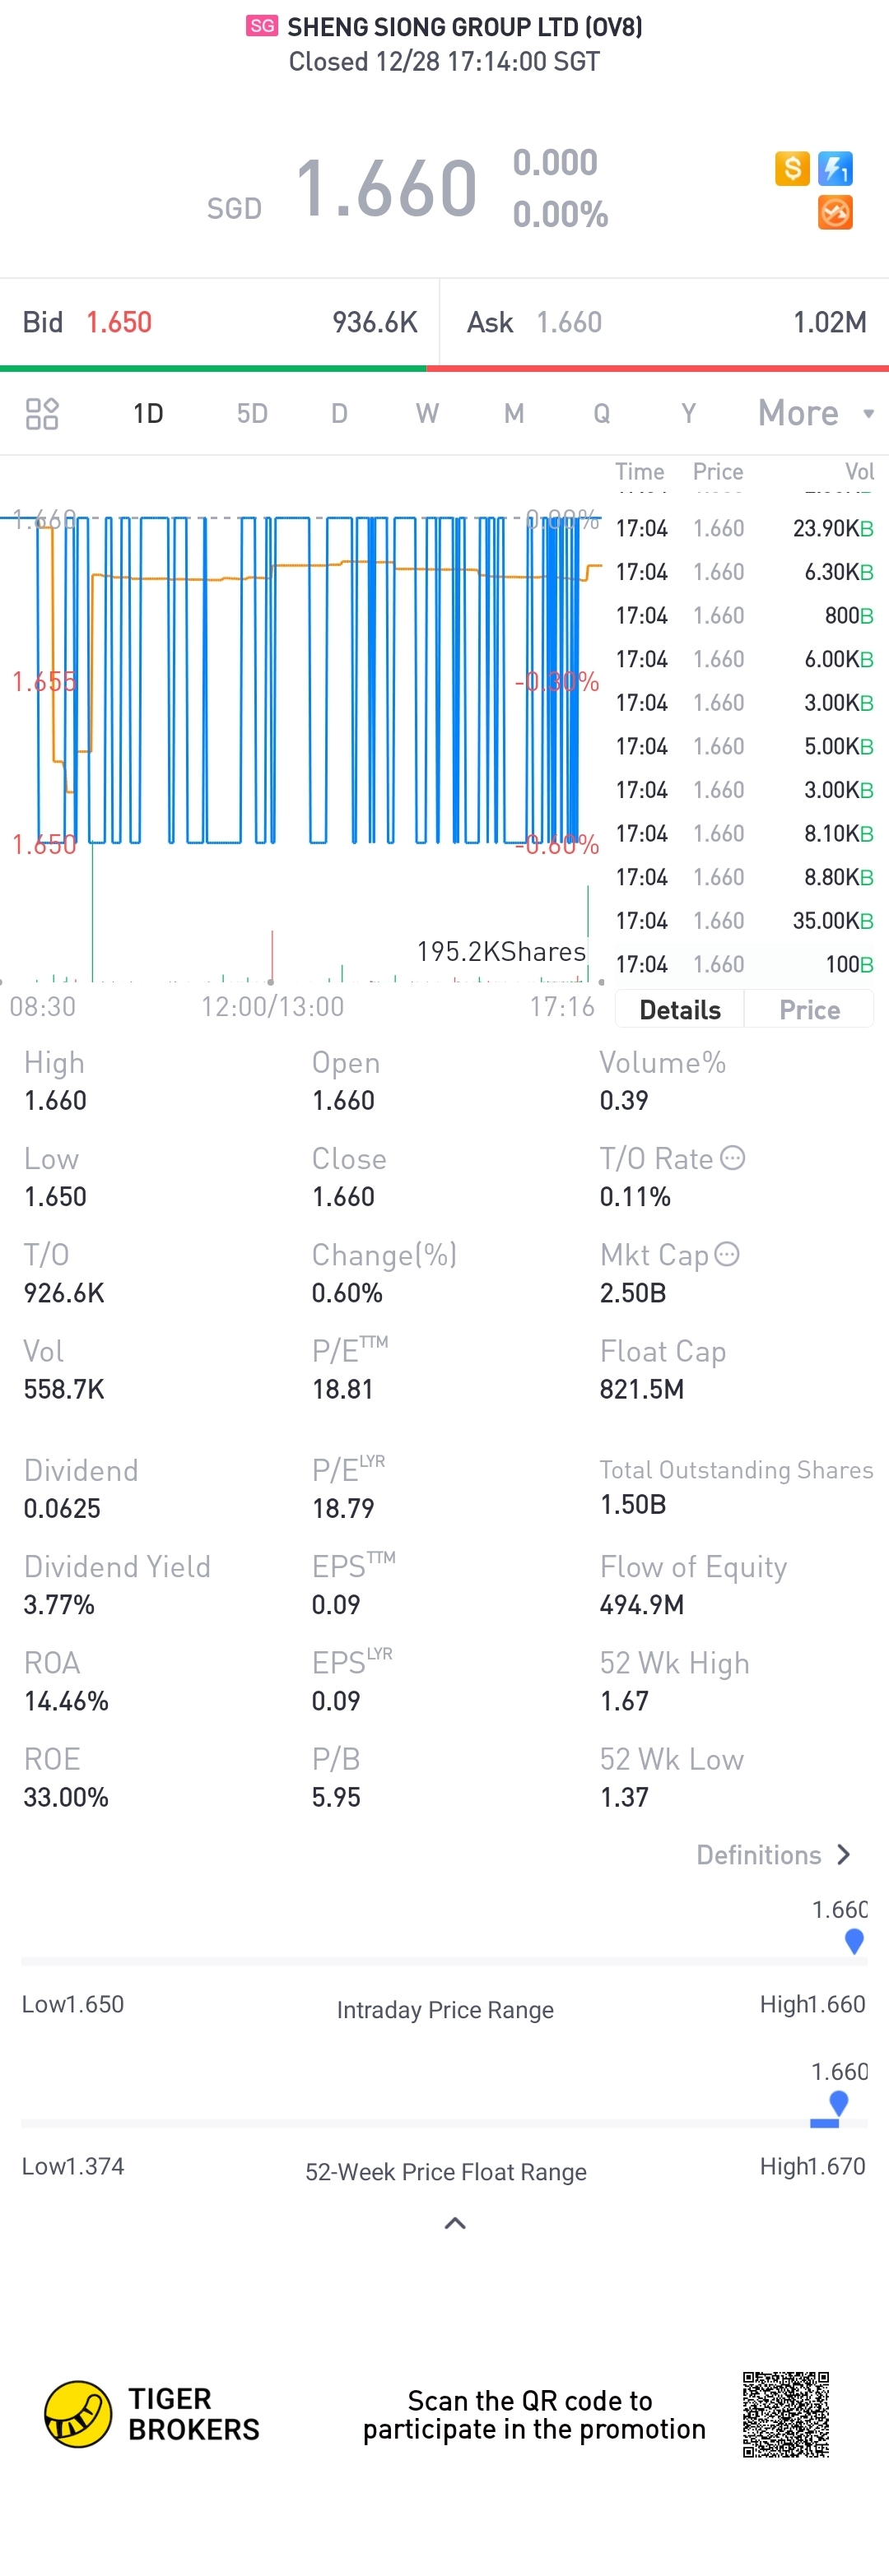This screenshot has width=889, height=2576.
Task: Switch to the Details view
Action: tap(680, 1009)
